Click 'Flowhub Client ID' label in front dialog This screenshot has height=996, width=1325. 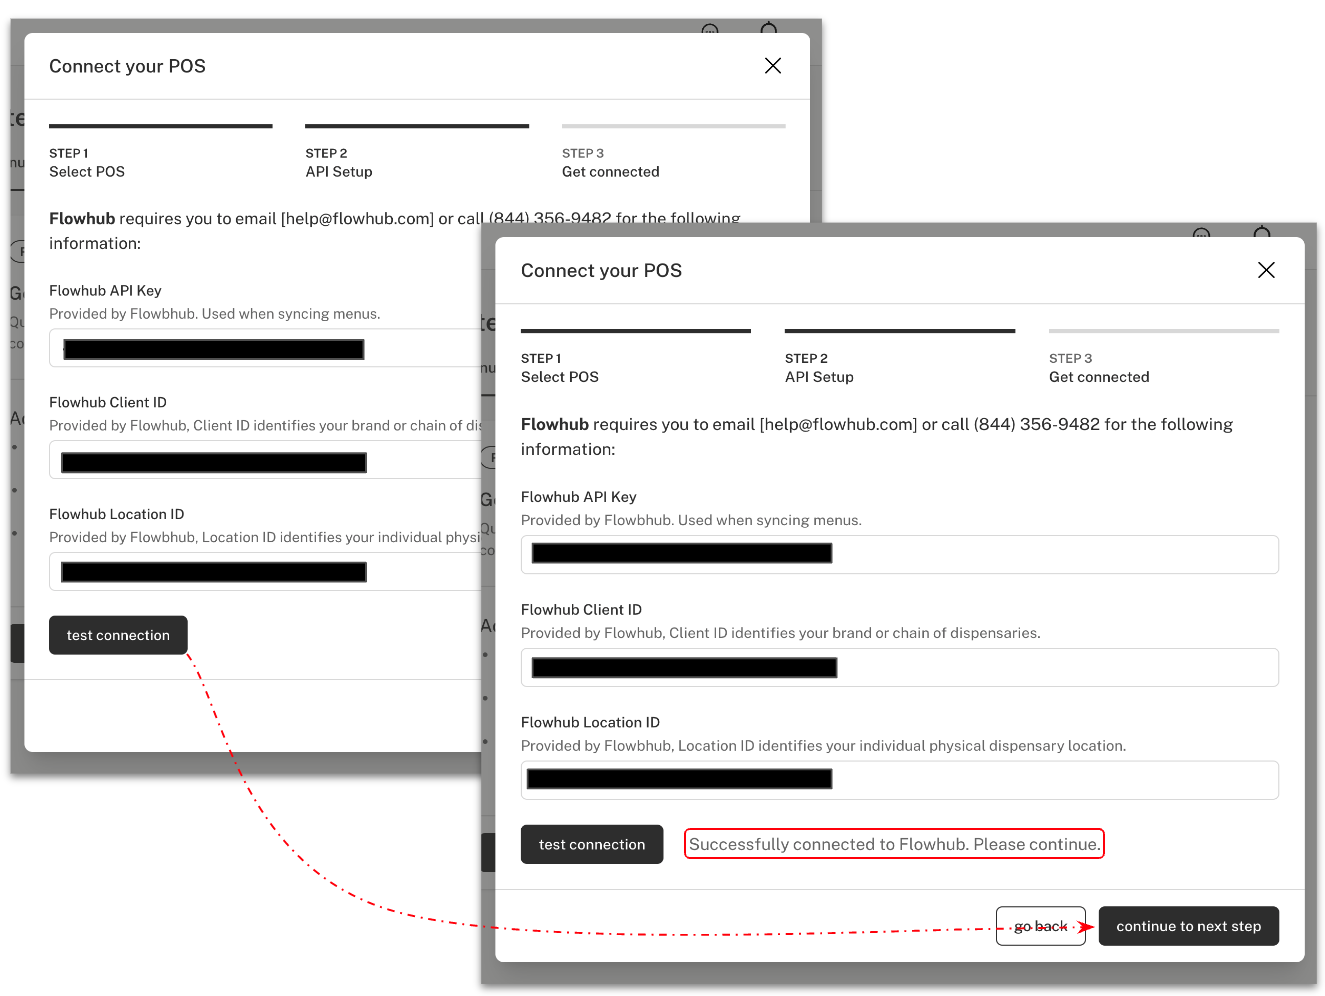[581, 610]
